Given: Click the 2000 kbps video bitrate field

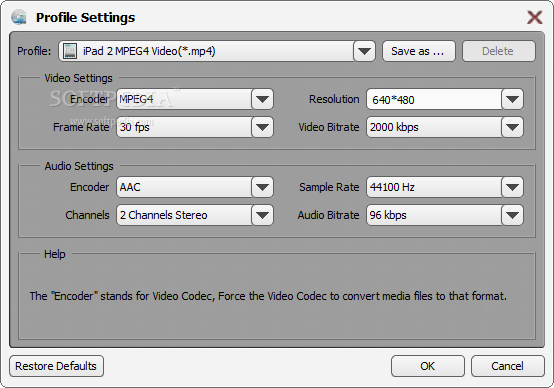Looking at the screenshot, I should 434,127.
